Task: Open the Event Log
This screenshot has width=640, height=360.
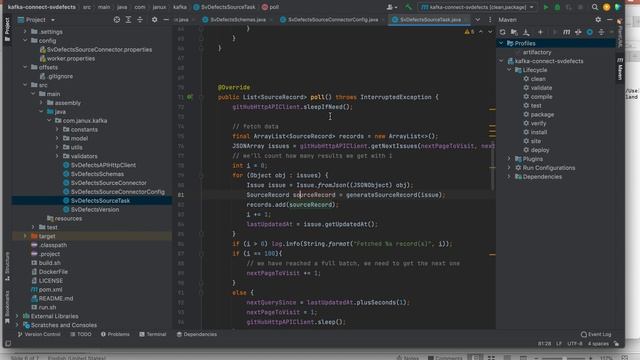Action: point(596,334)
